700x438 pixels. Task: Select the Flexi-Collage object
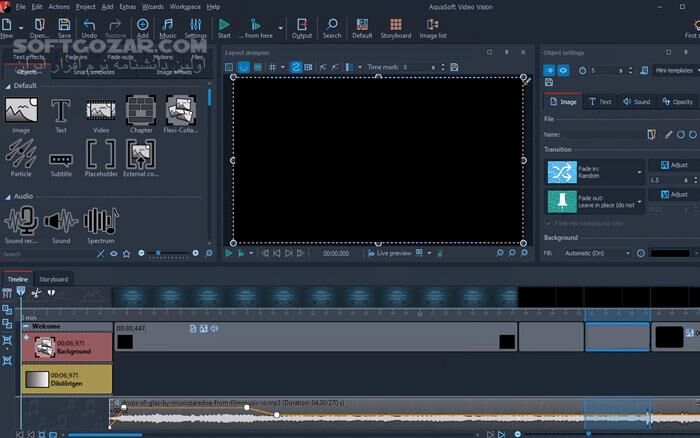pyautogui.click(x=180, y=114)
